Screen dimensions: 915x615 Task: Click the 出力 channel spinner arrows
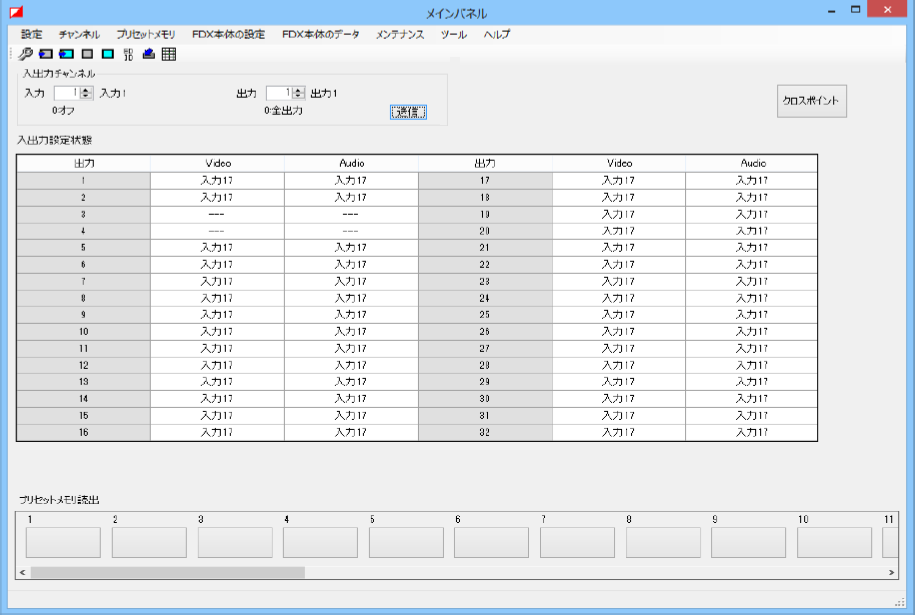299,93
